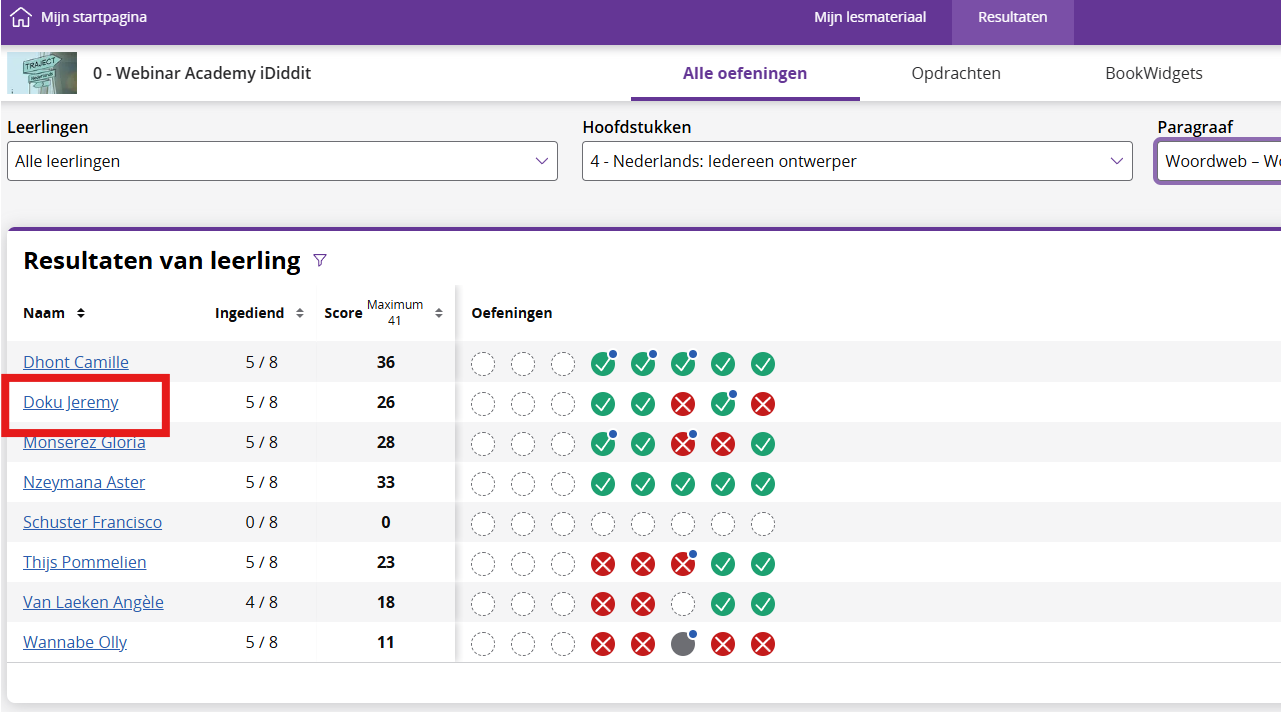
Task: Sort results by Ingediend column
Action: click(x=299, y=313)
